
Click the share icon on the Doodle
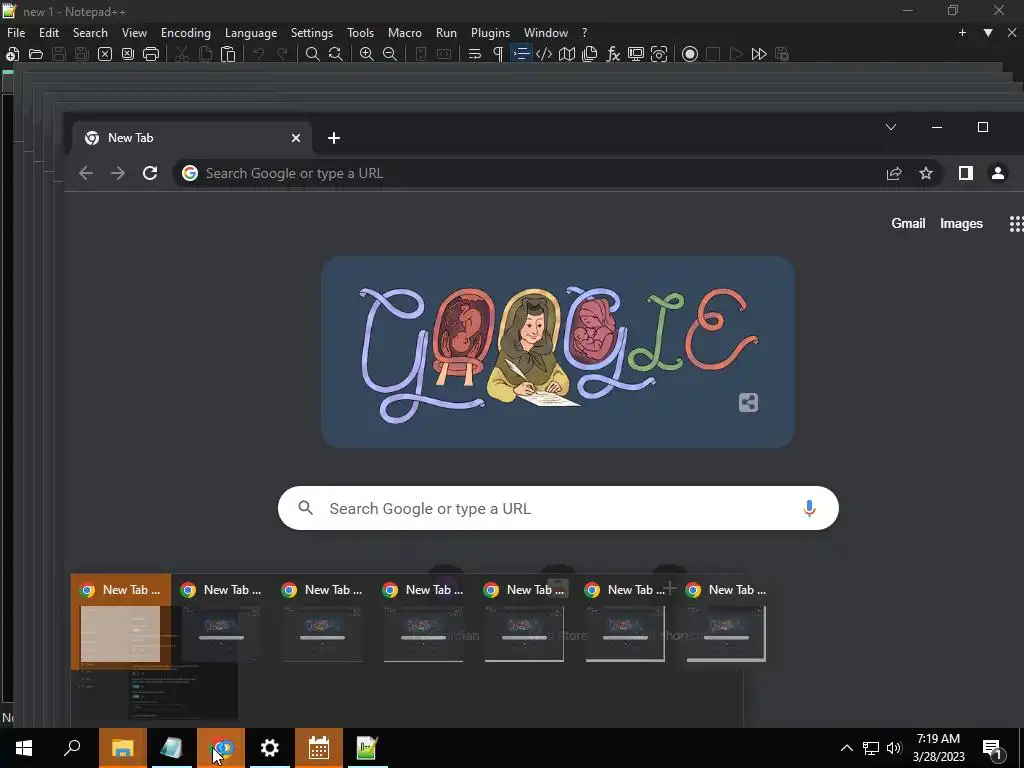click(748, 402)
